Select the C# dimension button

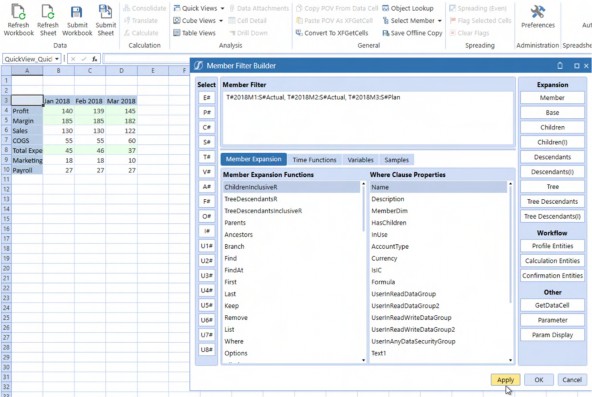pos(207,127)
